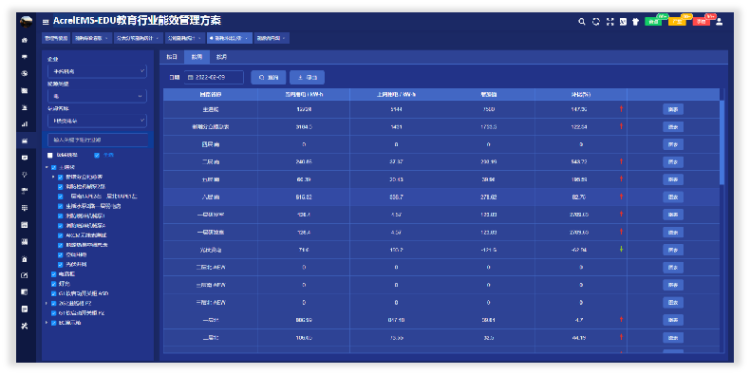Click the globe icon in left sidebar

25,74
